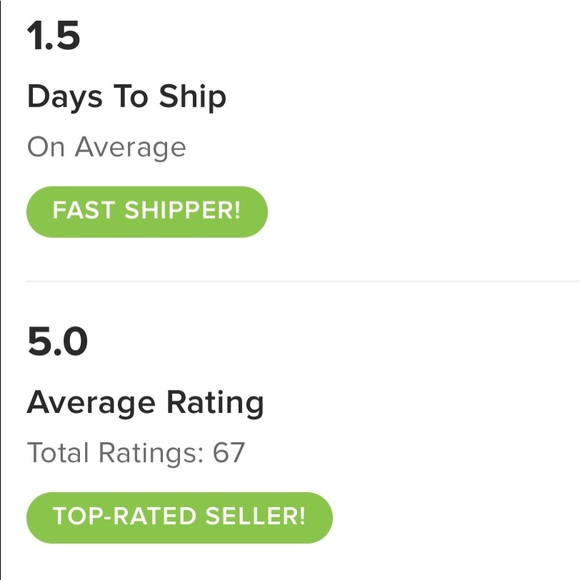
Task: Click the word Ship in the heading
Action: (192, 97)
